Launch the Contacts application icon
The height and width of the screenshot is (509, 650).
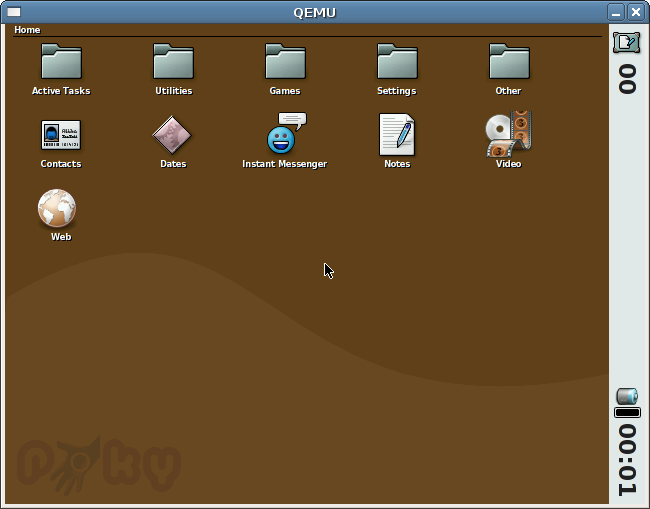point(61,135)
